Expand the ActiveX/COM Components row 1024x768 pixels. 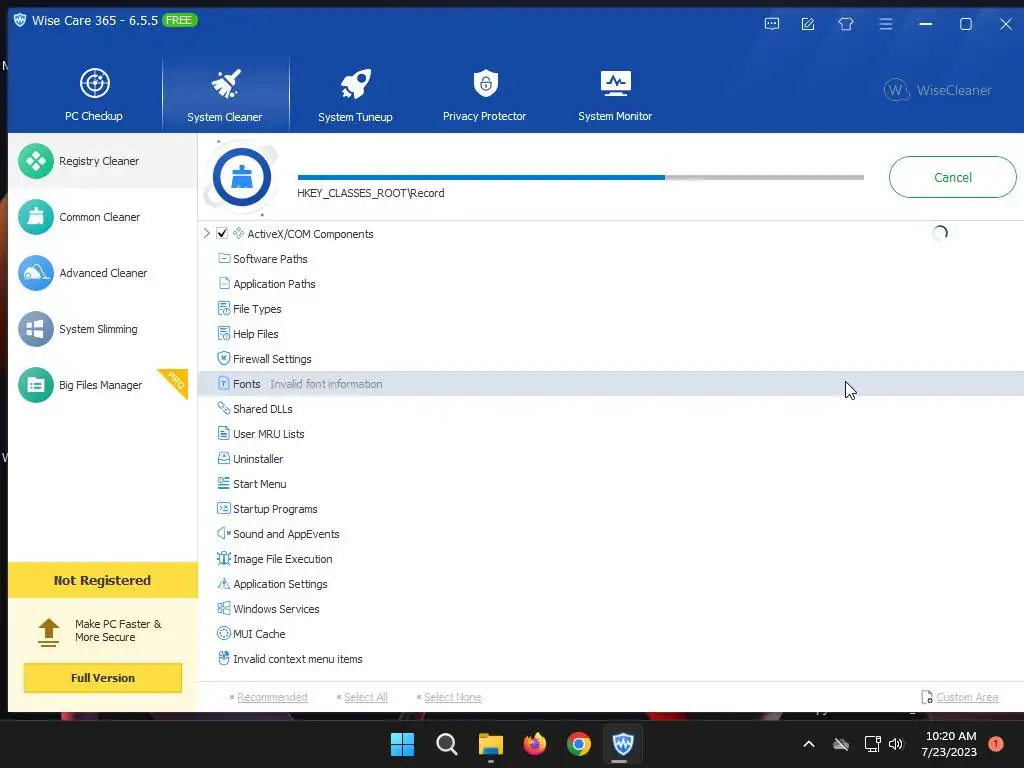click(x=206, y=233)
